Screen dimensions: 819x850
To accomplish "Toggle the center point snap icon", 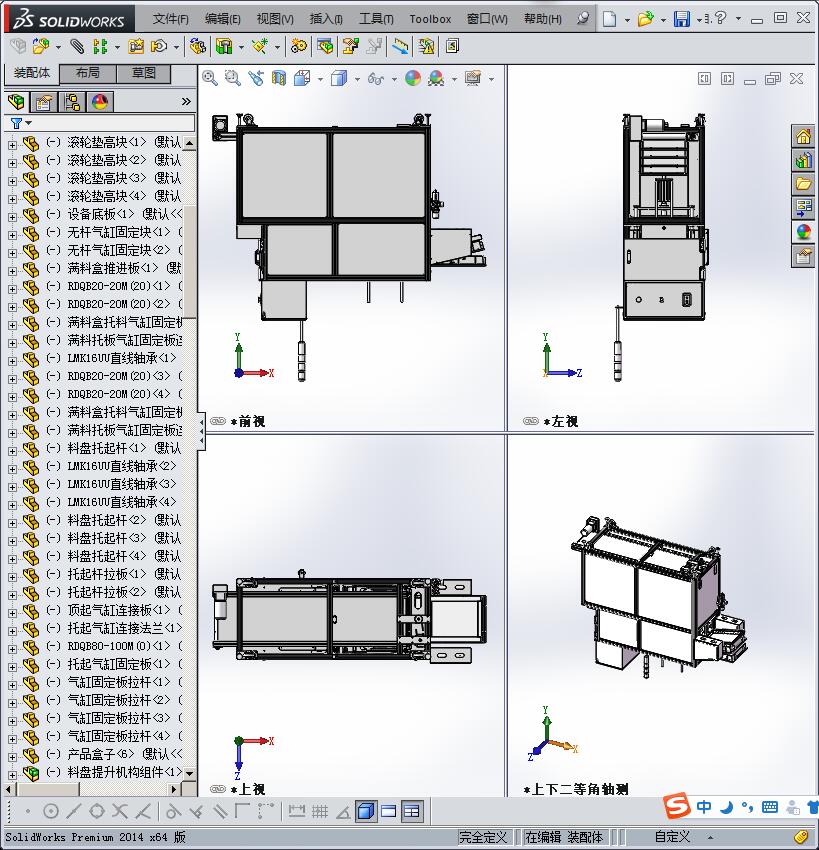I will [x=50, y=811].
